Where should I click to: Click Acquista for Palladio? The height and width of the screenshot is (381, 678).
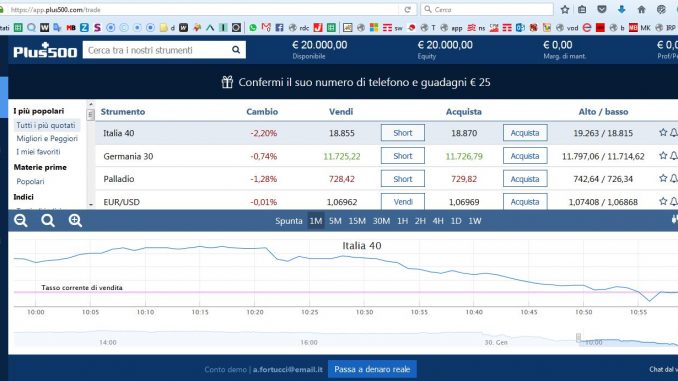(525, 179)
